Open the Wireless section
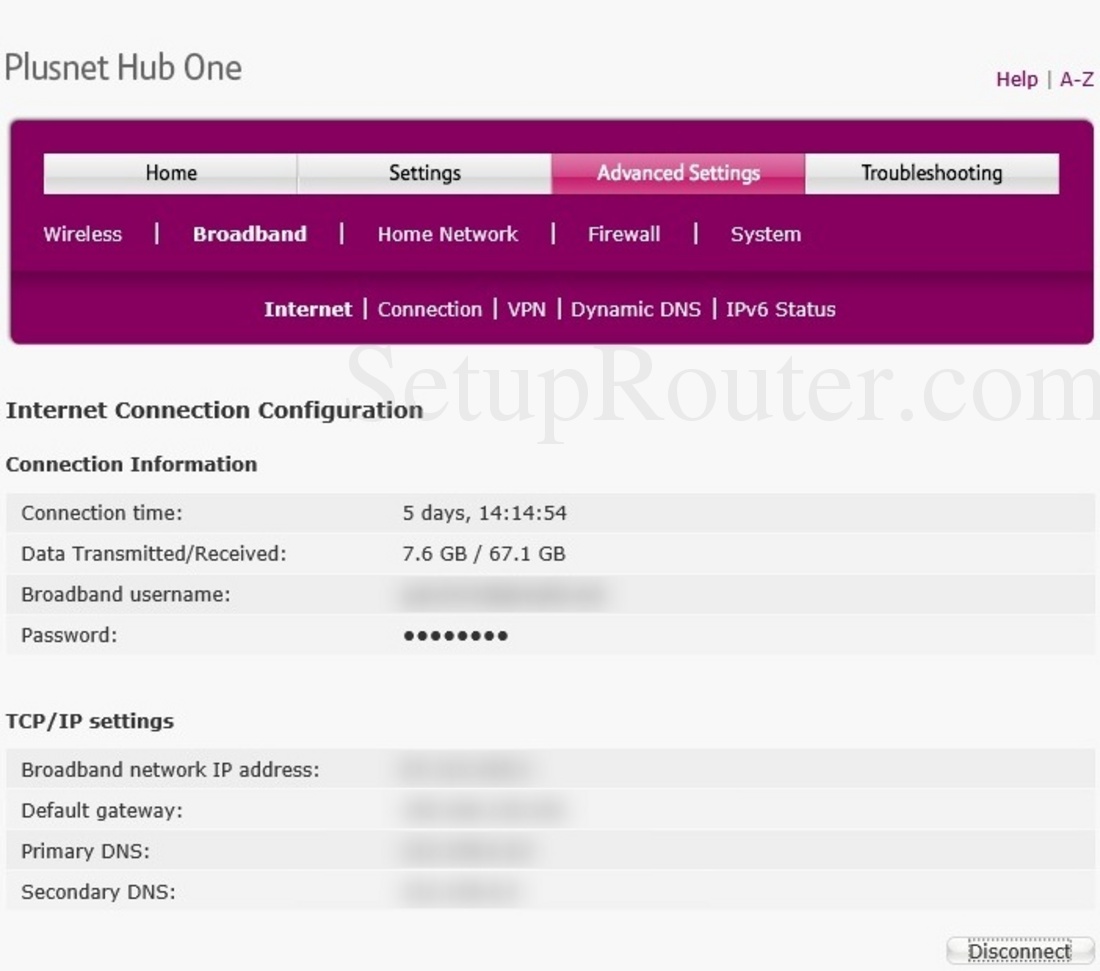1100x971 pixels. click(x=82, y=234)
